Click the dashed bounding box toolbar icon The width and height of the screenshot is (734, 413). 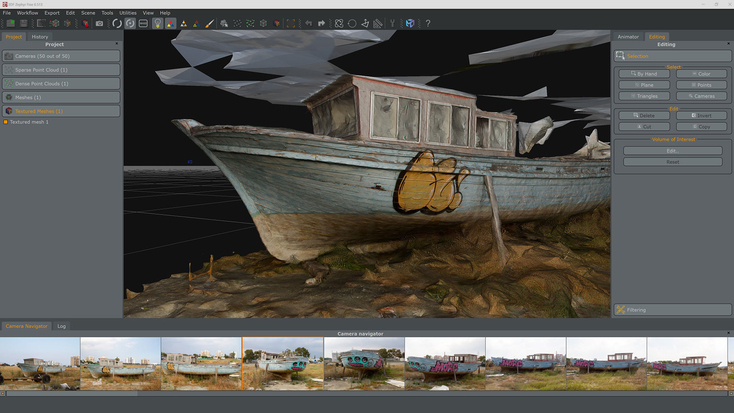point(291,23)
